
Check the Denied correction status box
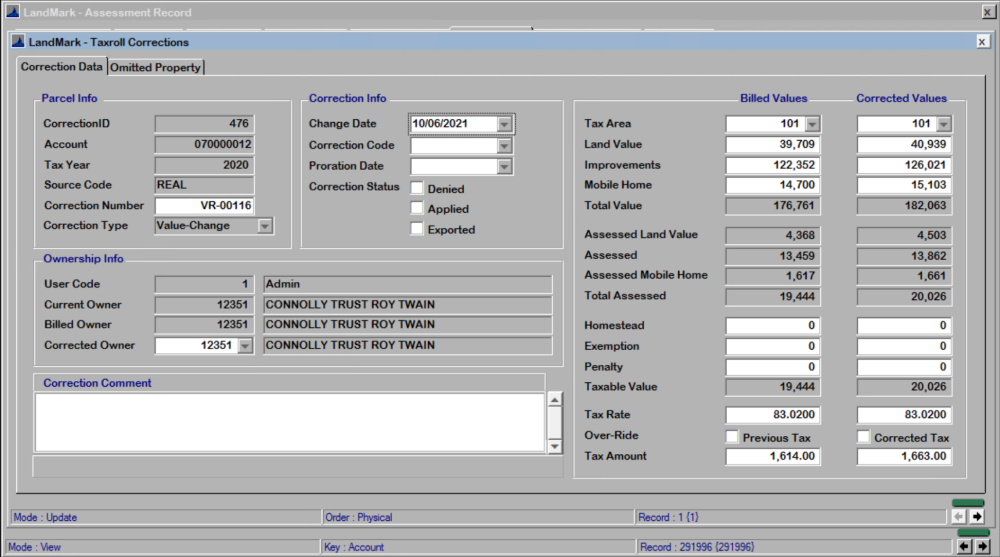pyautogui.click(x=417, y=189)
